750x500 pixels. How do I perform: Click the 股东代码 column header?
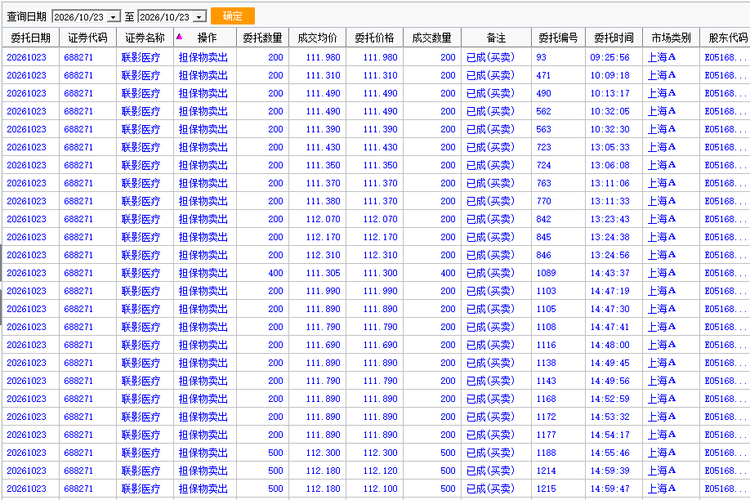[x=727, y=38]
